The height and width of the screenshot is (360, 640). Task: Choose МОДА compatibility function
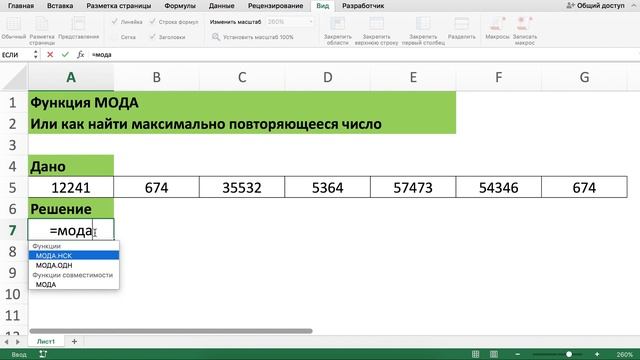point(74,284)
